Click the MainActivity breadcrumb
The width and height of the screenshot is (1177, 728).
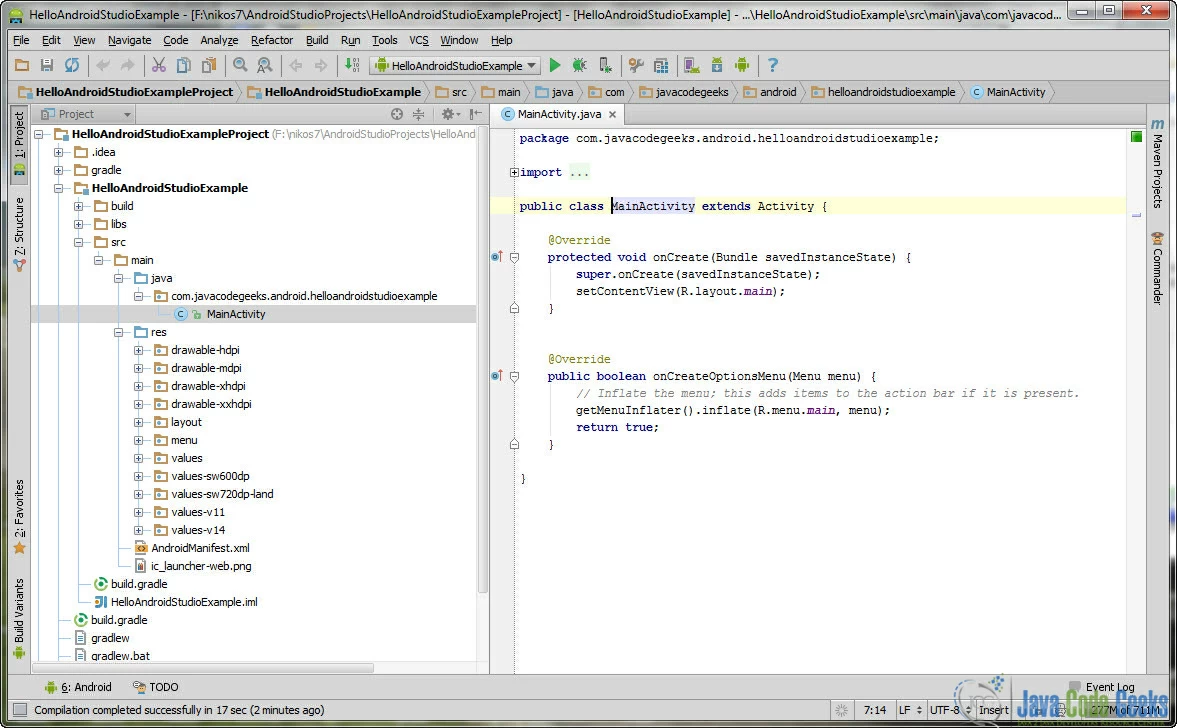click(x=1008, y=92)
